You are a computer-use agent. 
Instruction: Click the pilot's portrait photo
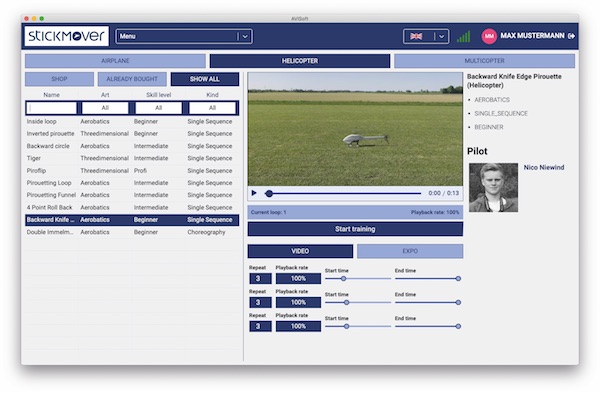[x=493, y=188]
